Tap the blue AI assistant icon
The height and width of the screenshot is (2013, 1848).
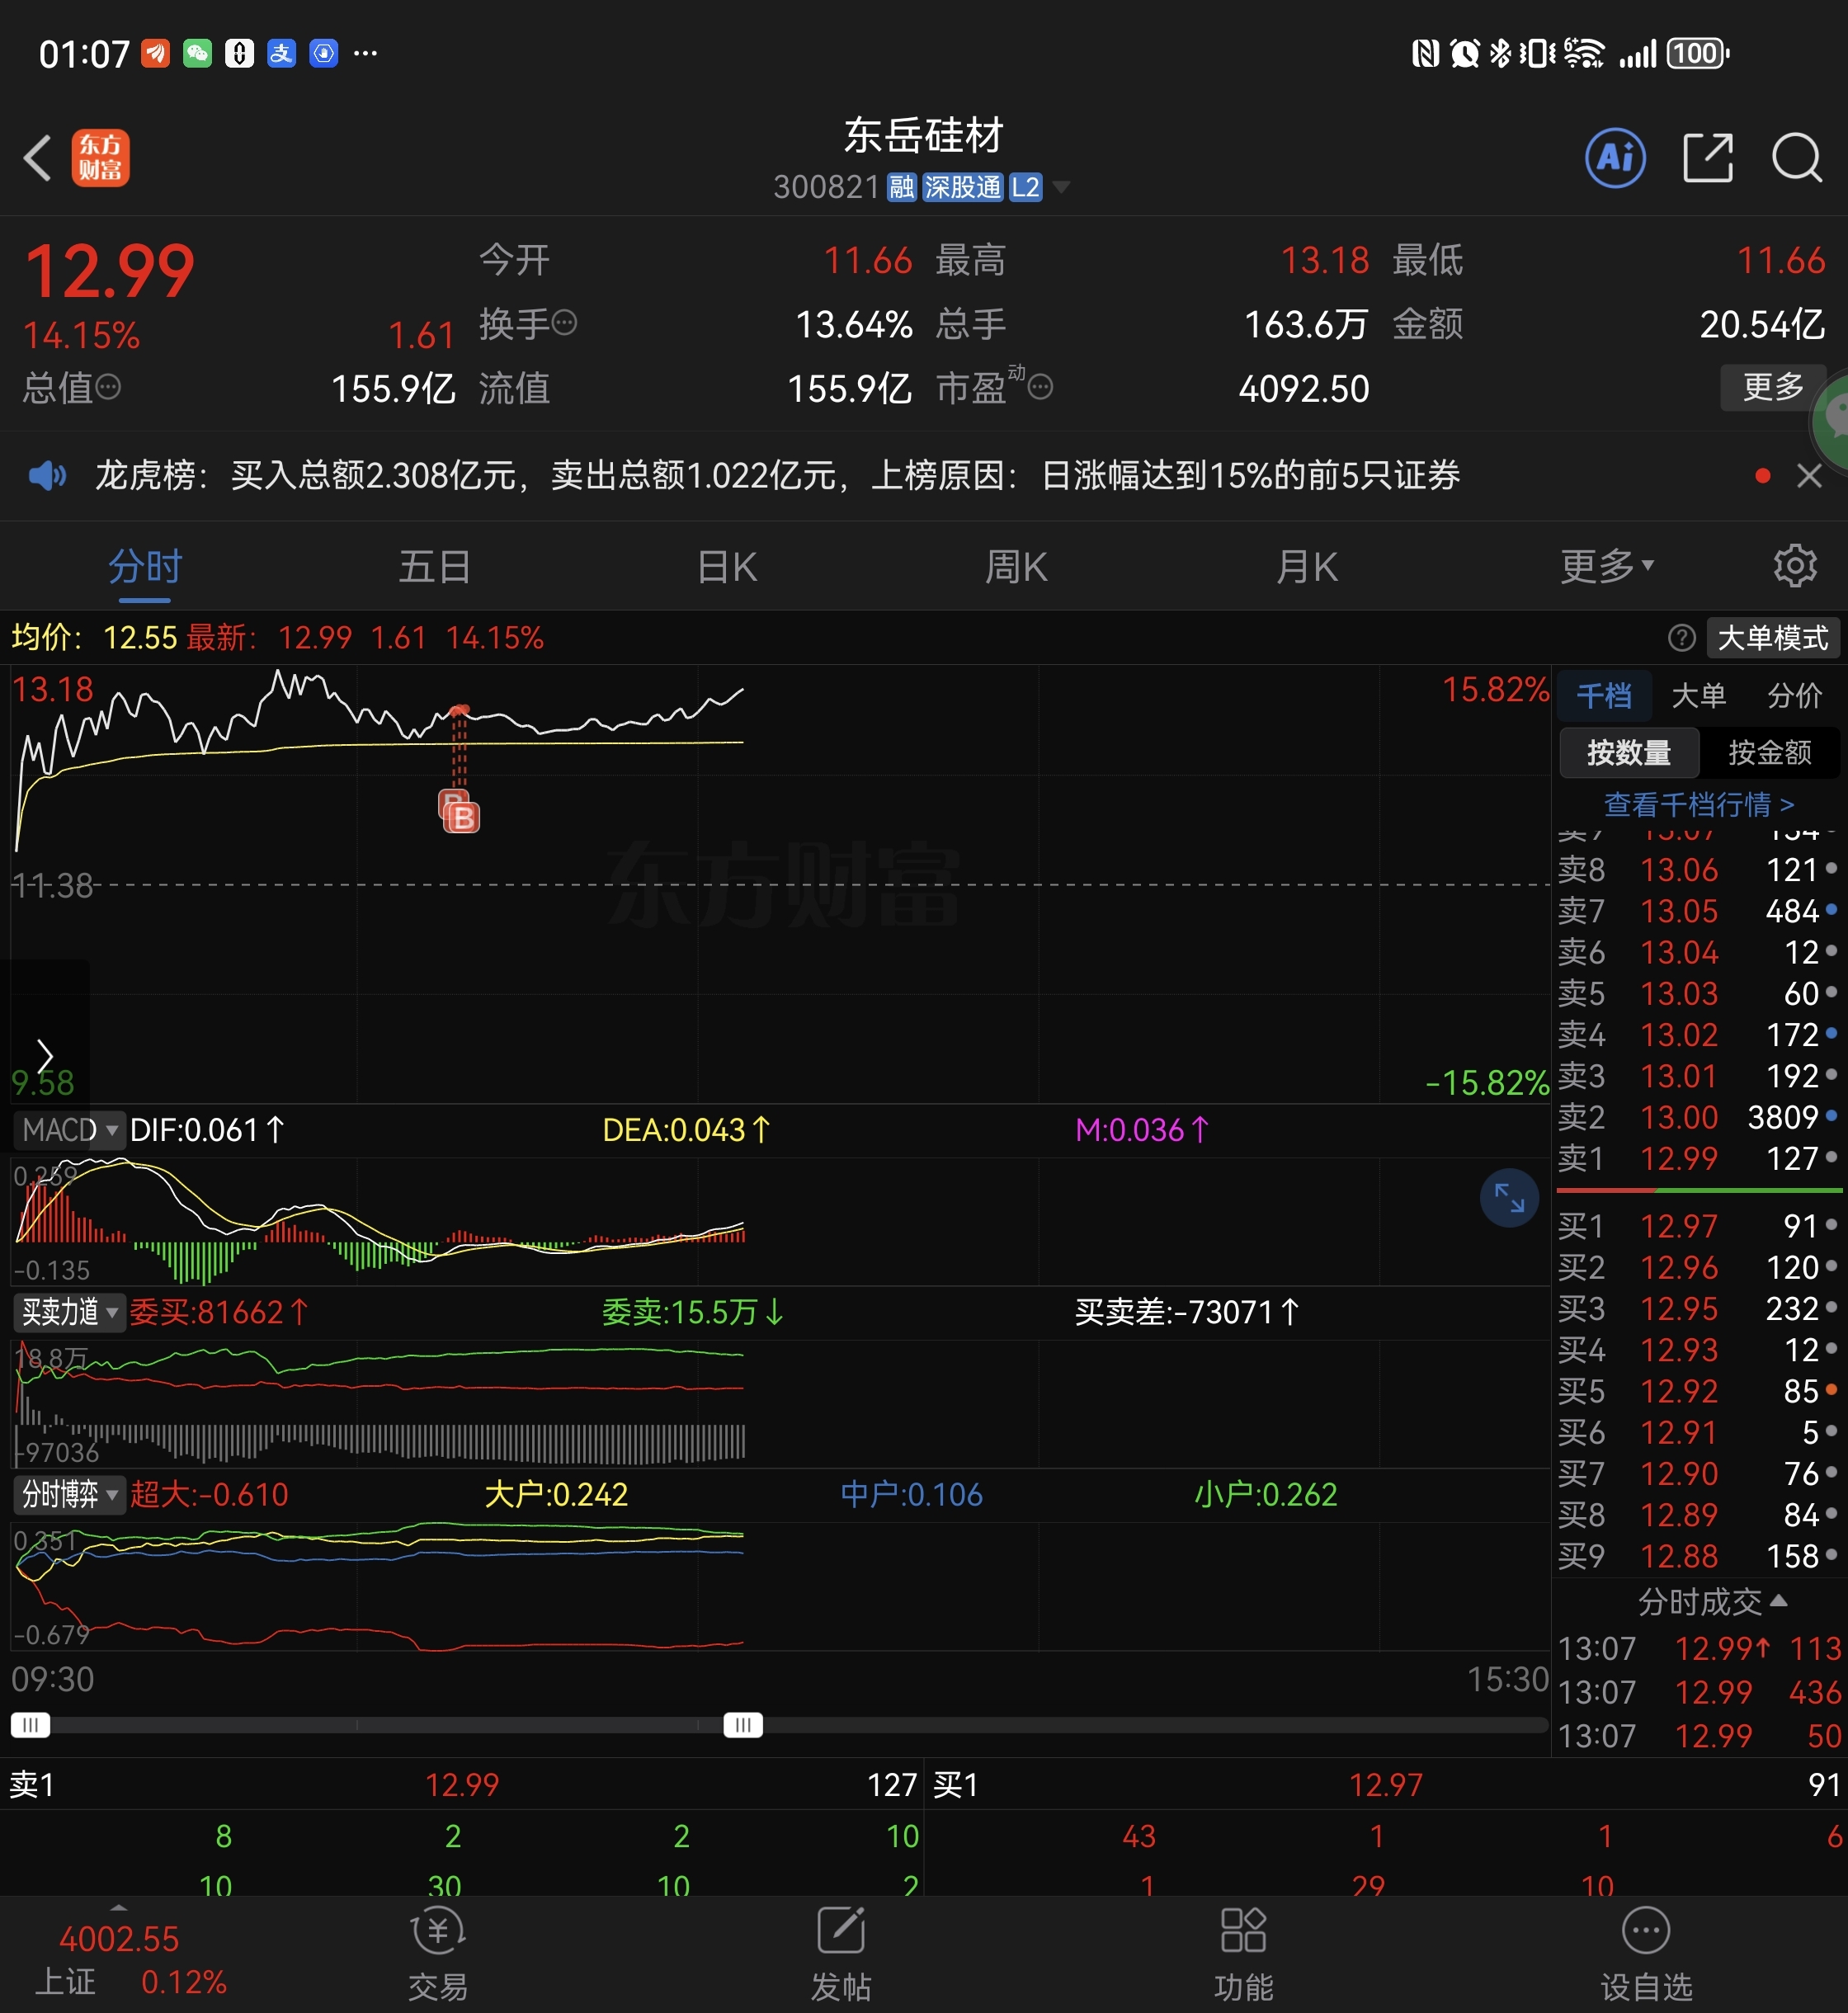point(1615,158)
